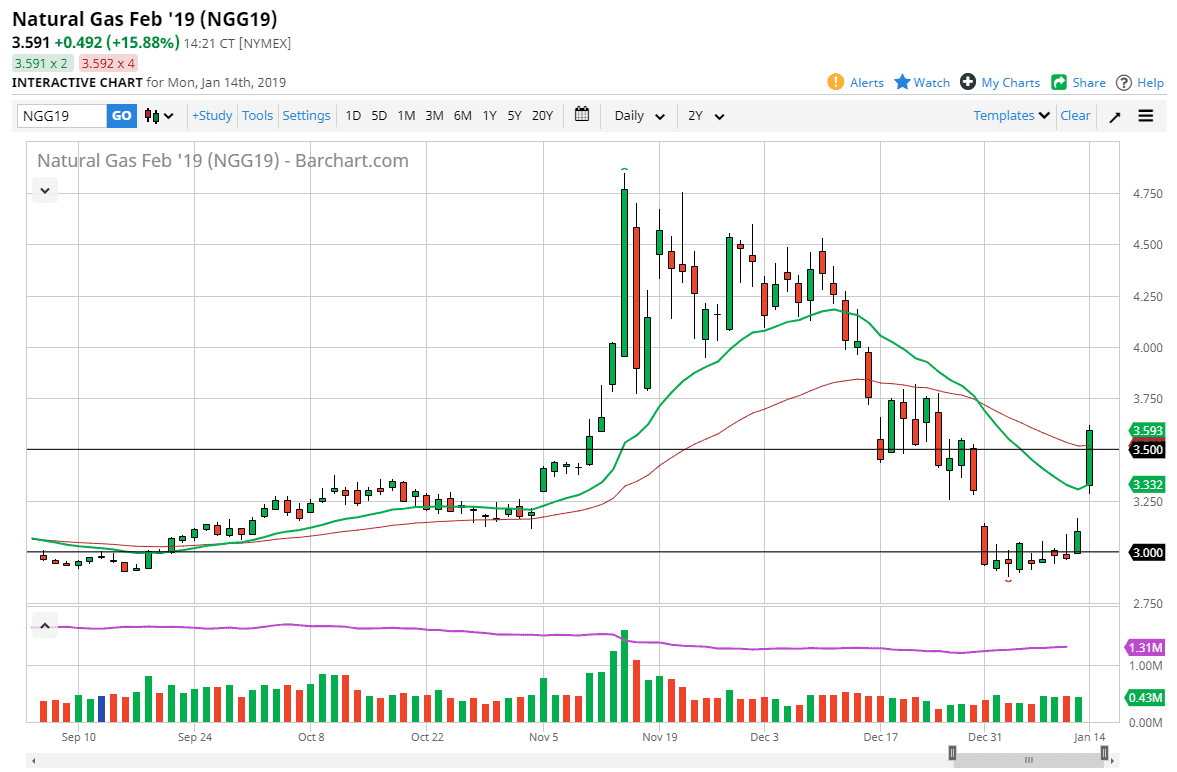Open the Templates dropdown
This screenshot has height=772, width=1177.
[1011, 116]
